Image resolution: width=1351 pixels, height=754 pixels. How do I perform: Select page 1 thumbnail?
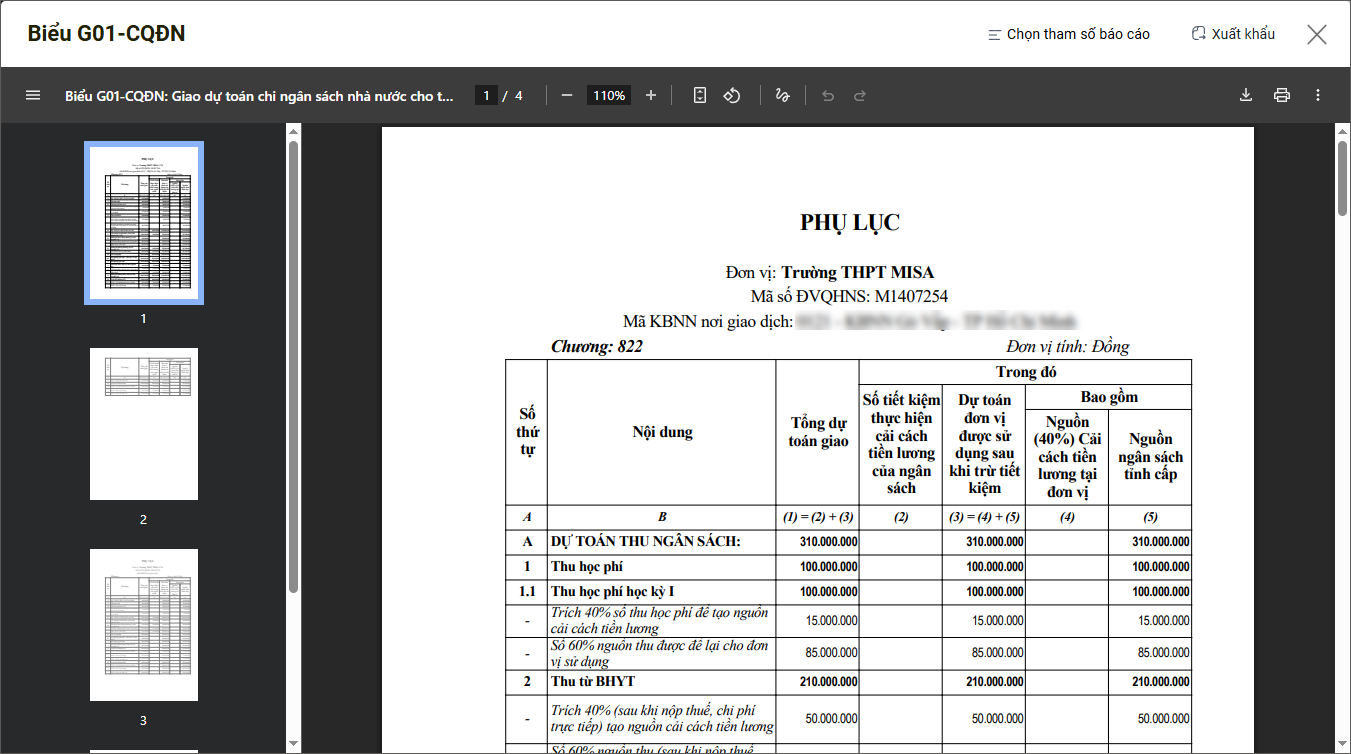pos(144,222)
